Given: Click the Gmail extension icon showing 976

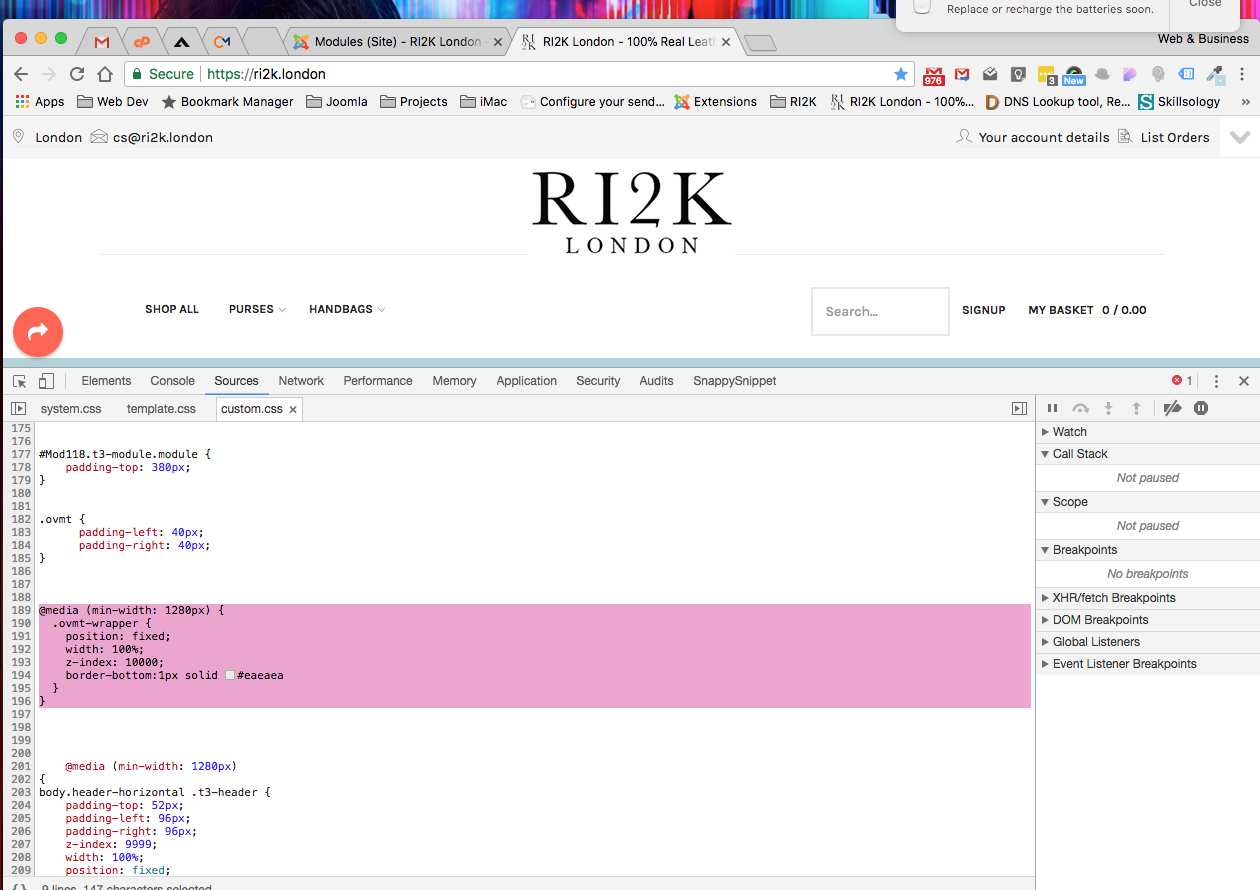Looking at the screenshot, I should [x=934, y=73].
